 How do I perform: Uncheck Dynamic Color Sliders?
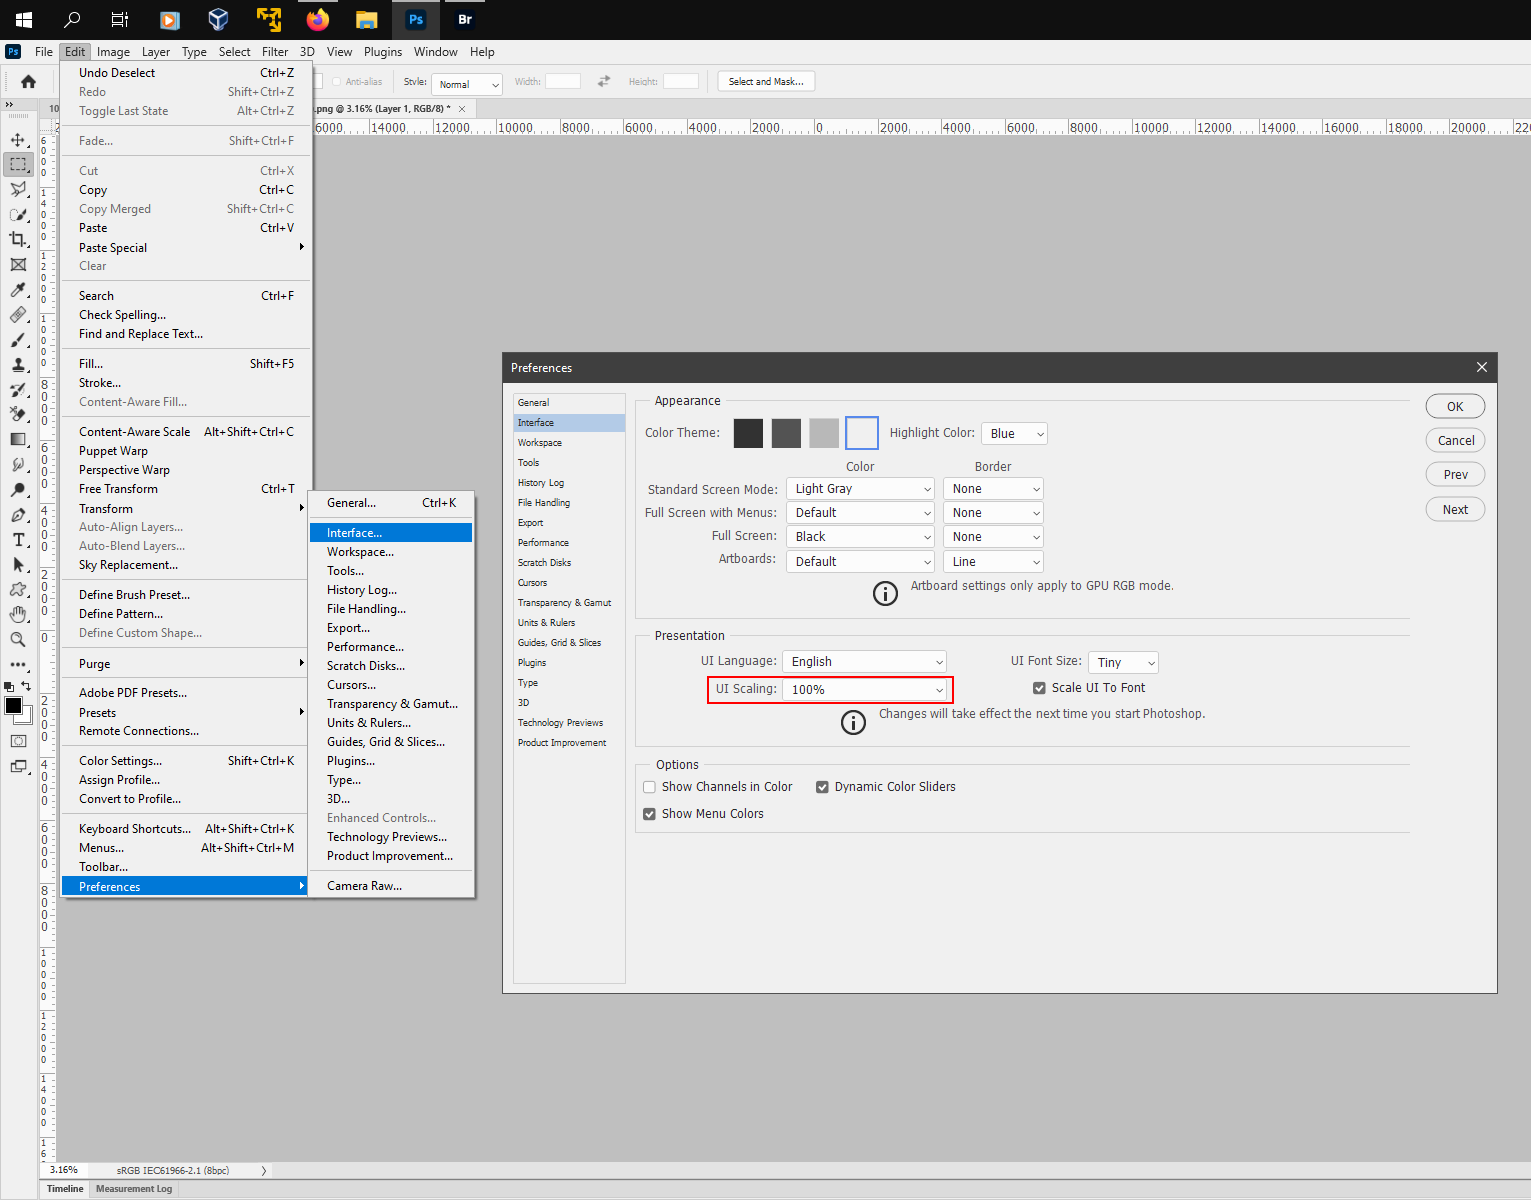click(x=822, y=787)
